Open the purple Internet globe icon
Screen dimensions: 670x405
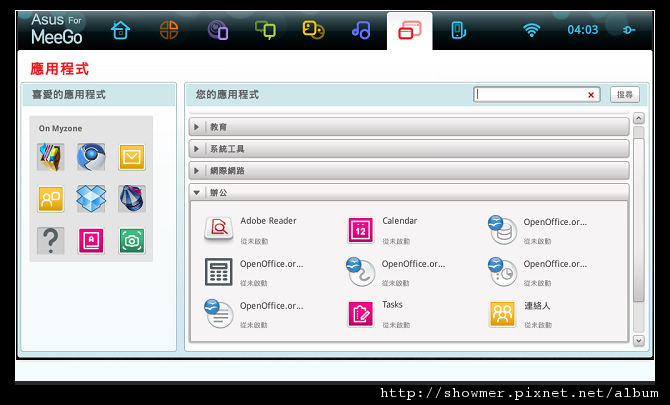tap(218, 30)
